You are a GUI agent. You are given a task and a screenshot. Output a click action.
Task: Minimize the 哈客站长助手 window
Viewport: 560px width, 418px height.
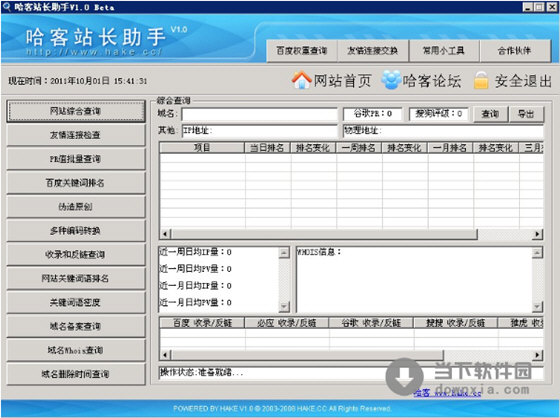pyautogui.click(x=528, y=7)
